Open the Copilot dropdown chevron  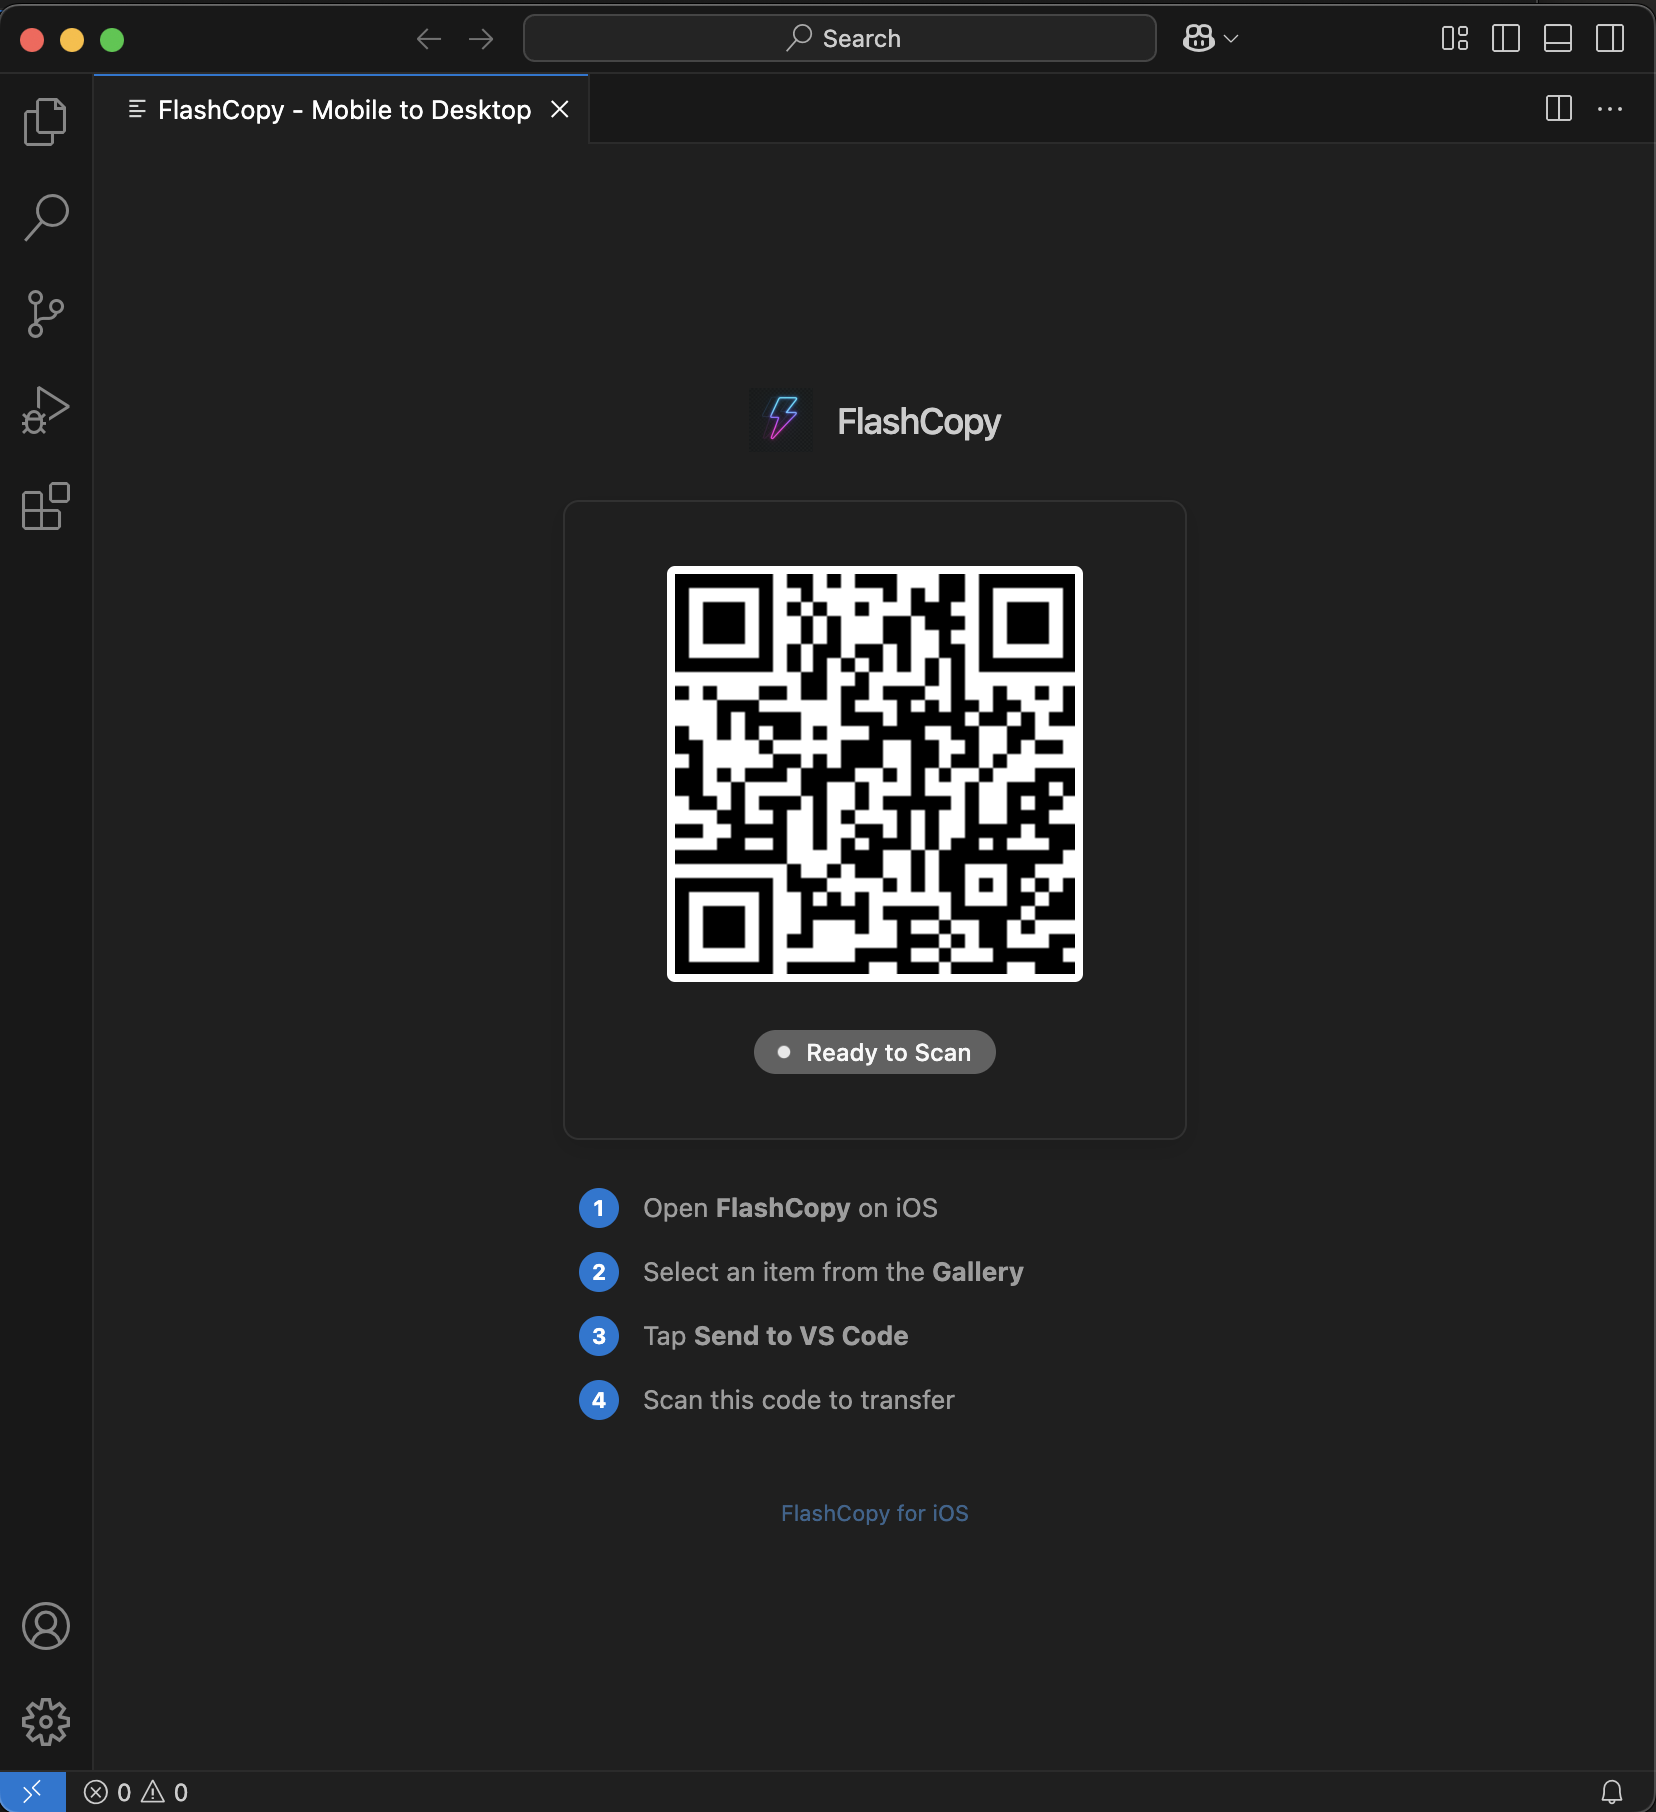[1230, 38]
